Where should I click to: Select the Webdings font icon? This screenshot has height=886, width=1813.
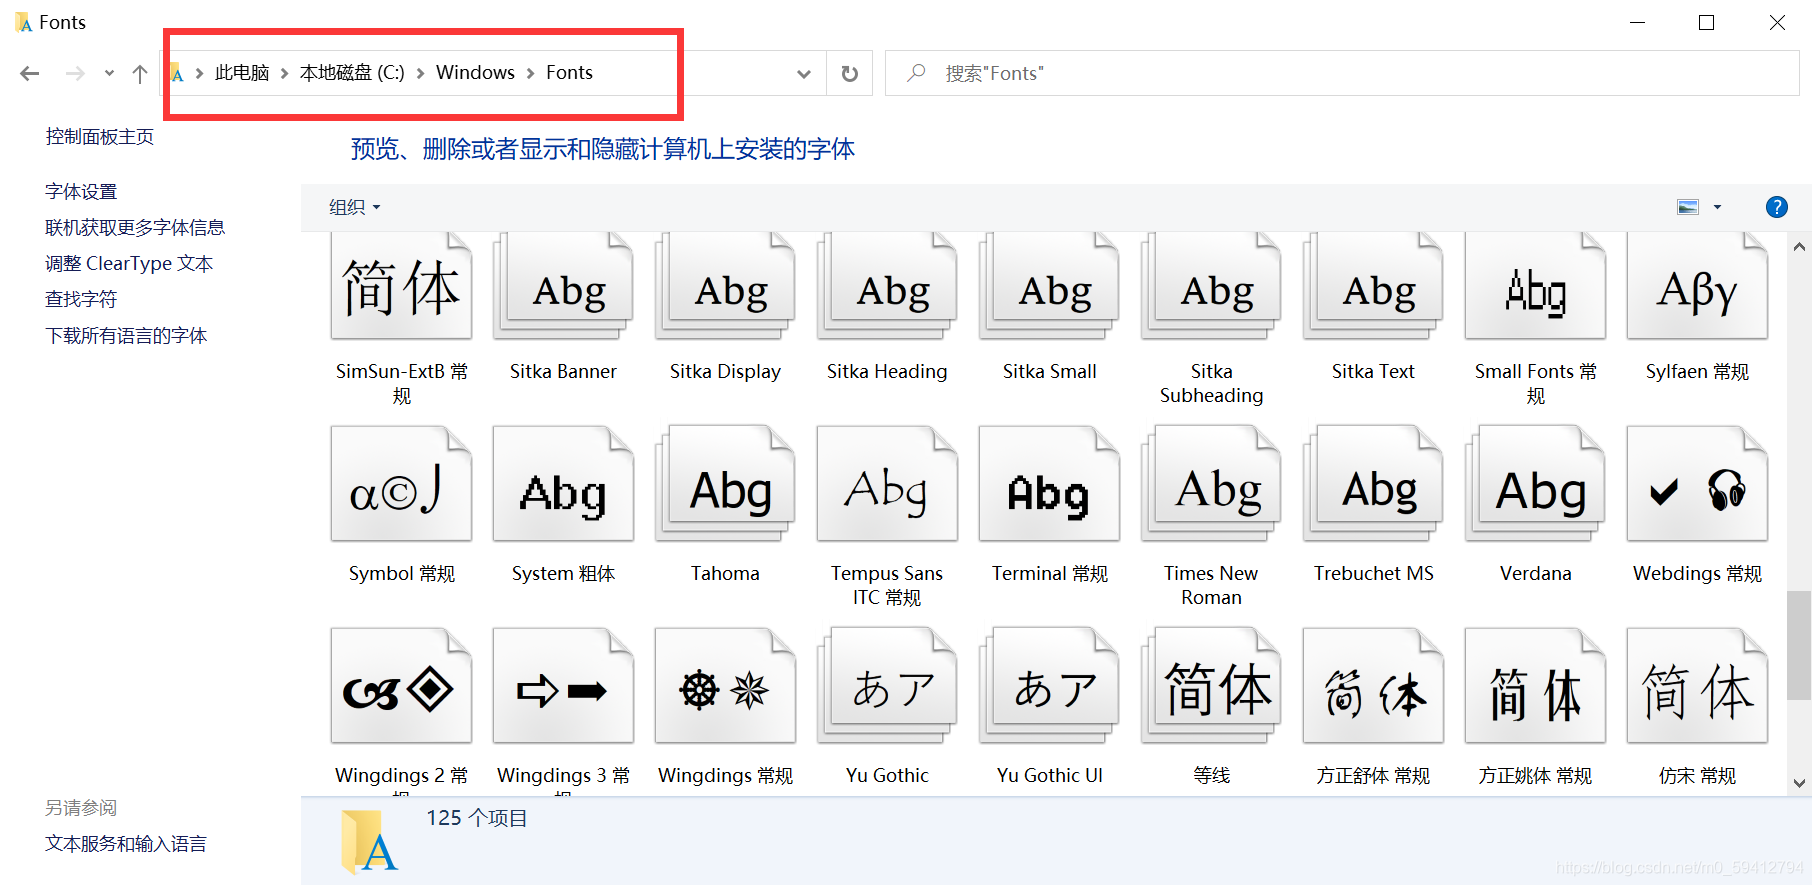(x=1698, y=484)
